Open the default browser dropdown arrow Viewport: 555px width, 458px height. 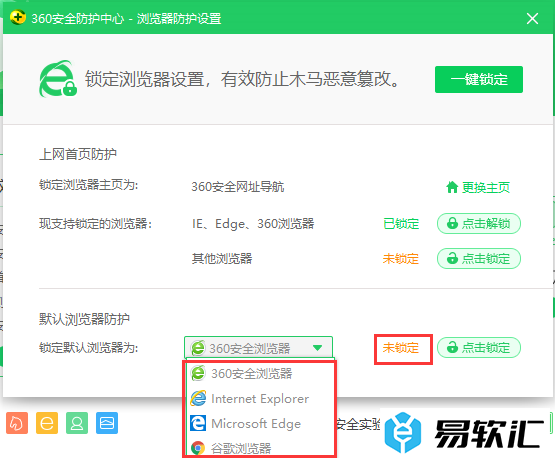pyautogui.click(x=317, y=348)
